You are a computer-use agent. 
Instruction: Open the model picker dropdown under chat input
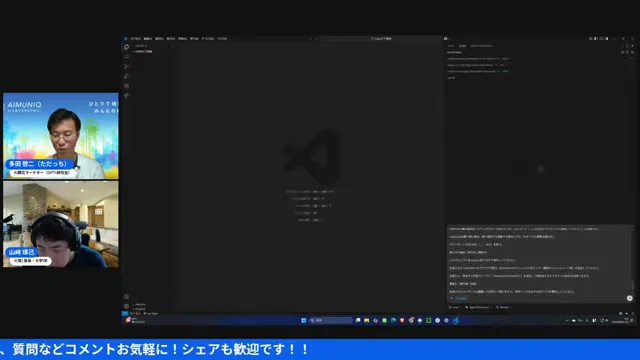click(x=503, y=307)
